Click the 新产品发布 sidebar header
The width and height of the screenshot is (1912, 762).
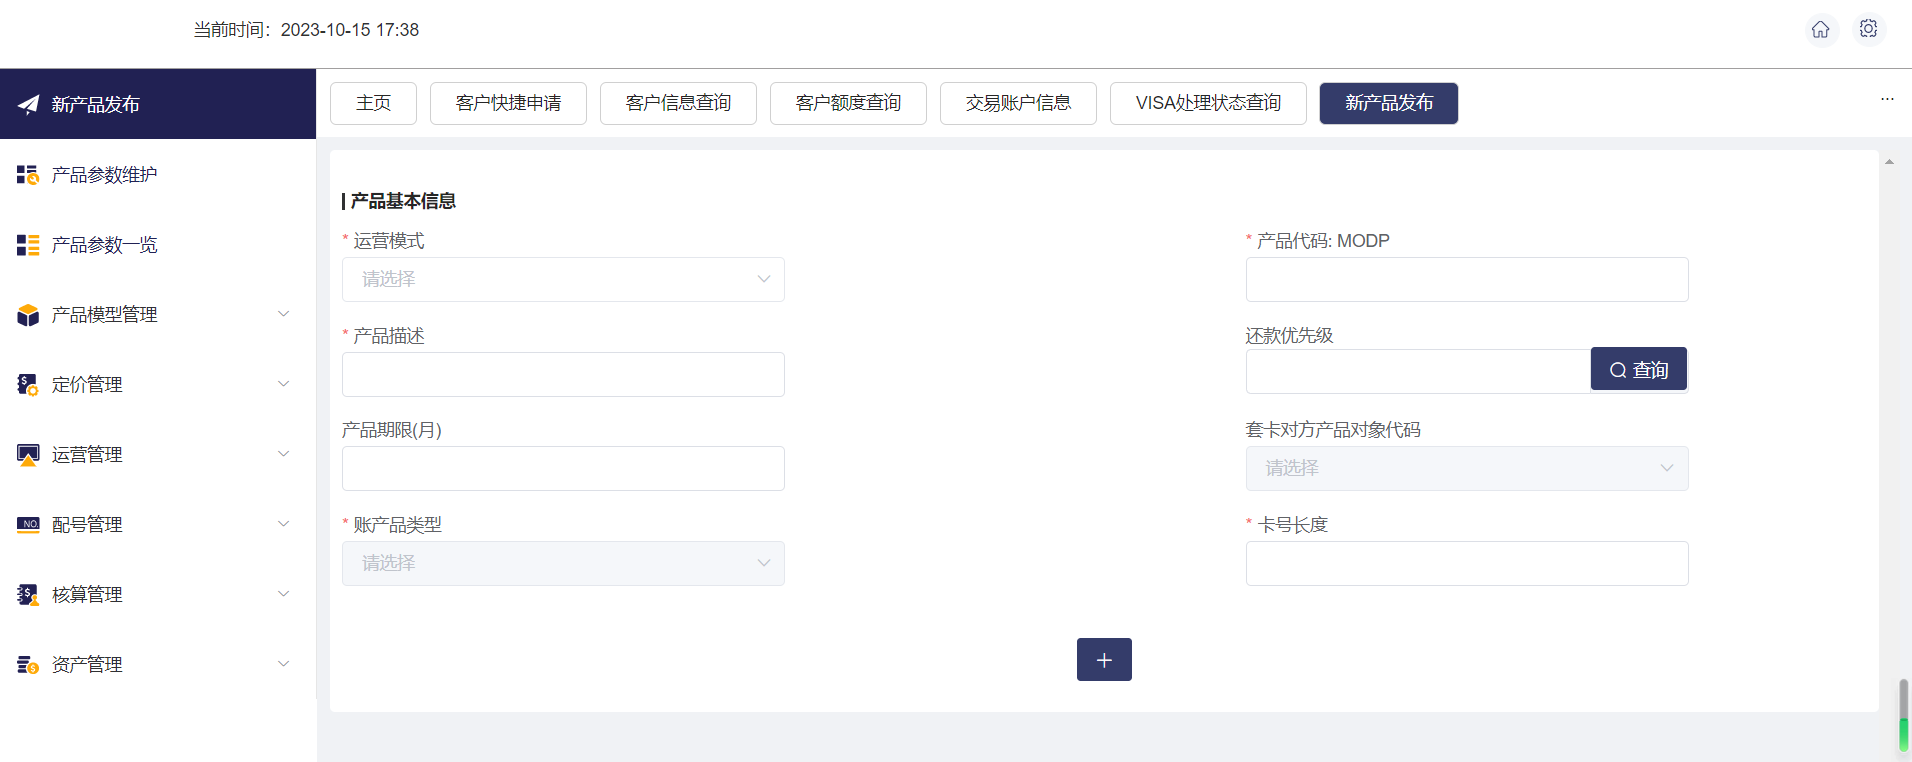[158, 104]
